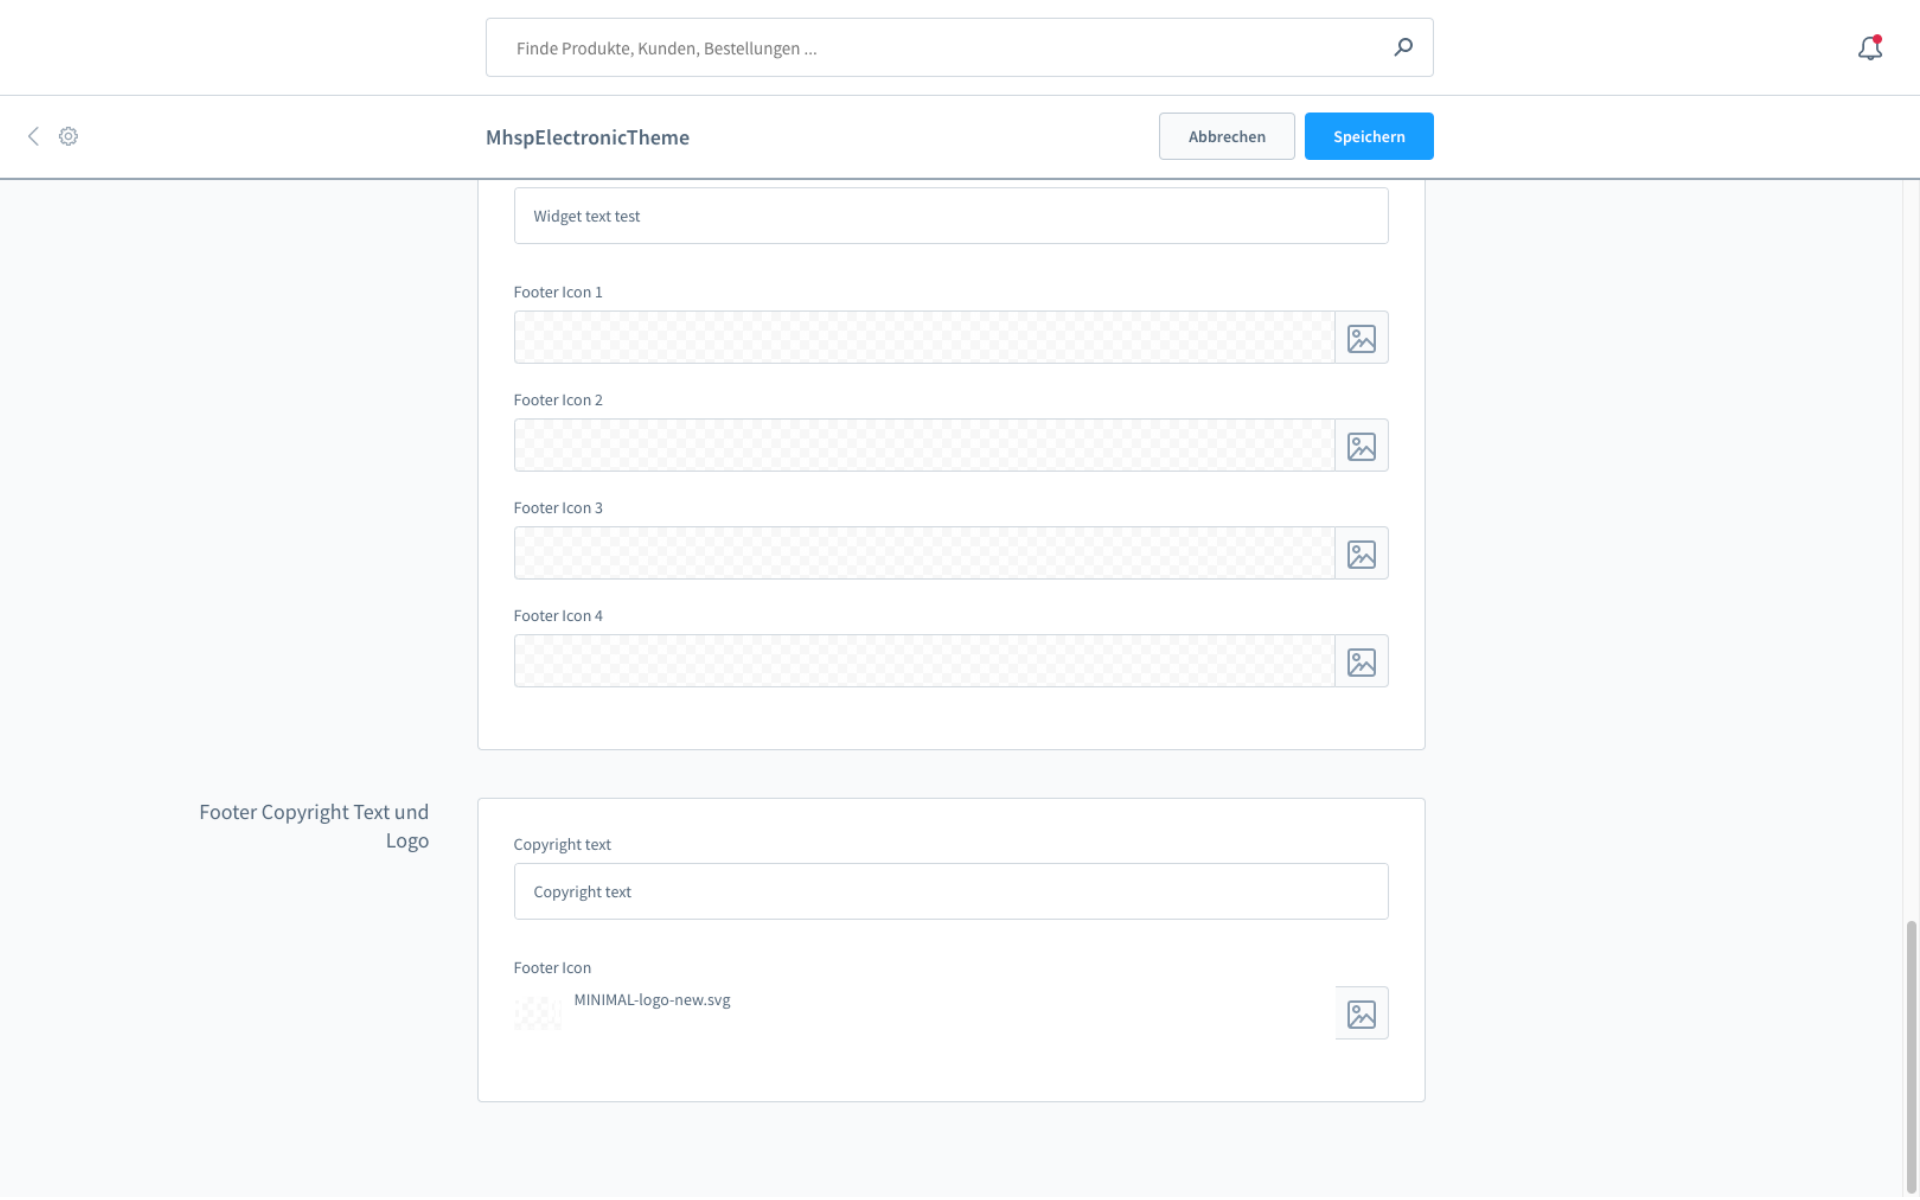Open media picker for Footer Icon 2
Screen dimensions: 1920x1200
point(1361,446)
